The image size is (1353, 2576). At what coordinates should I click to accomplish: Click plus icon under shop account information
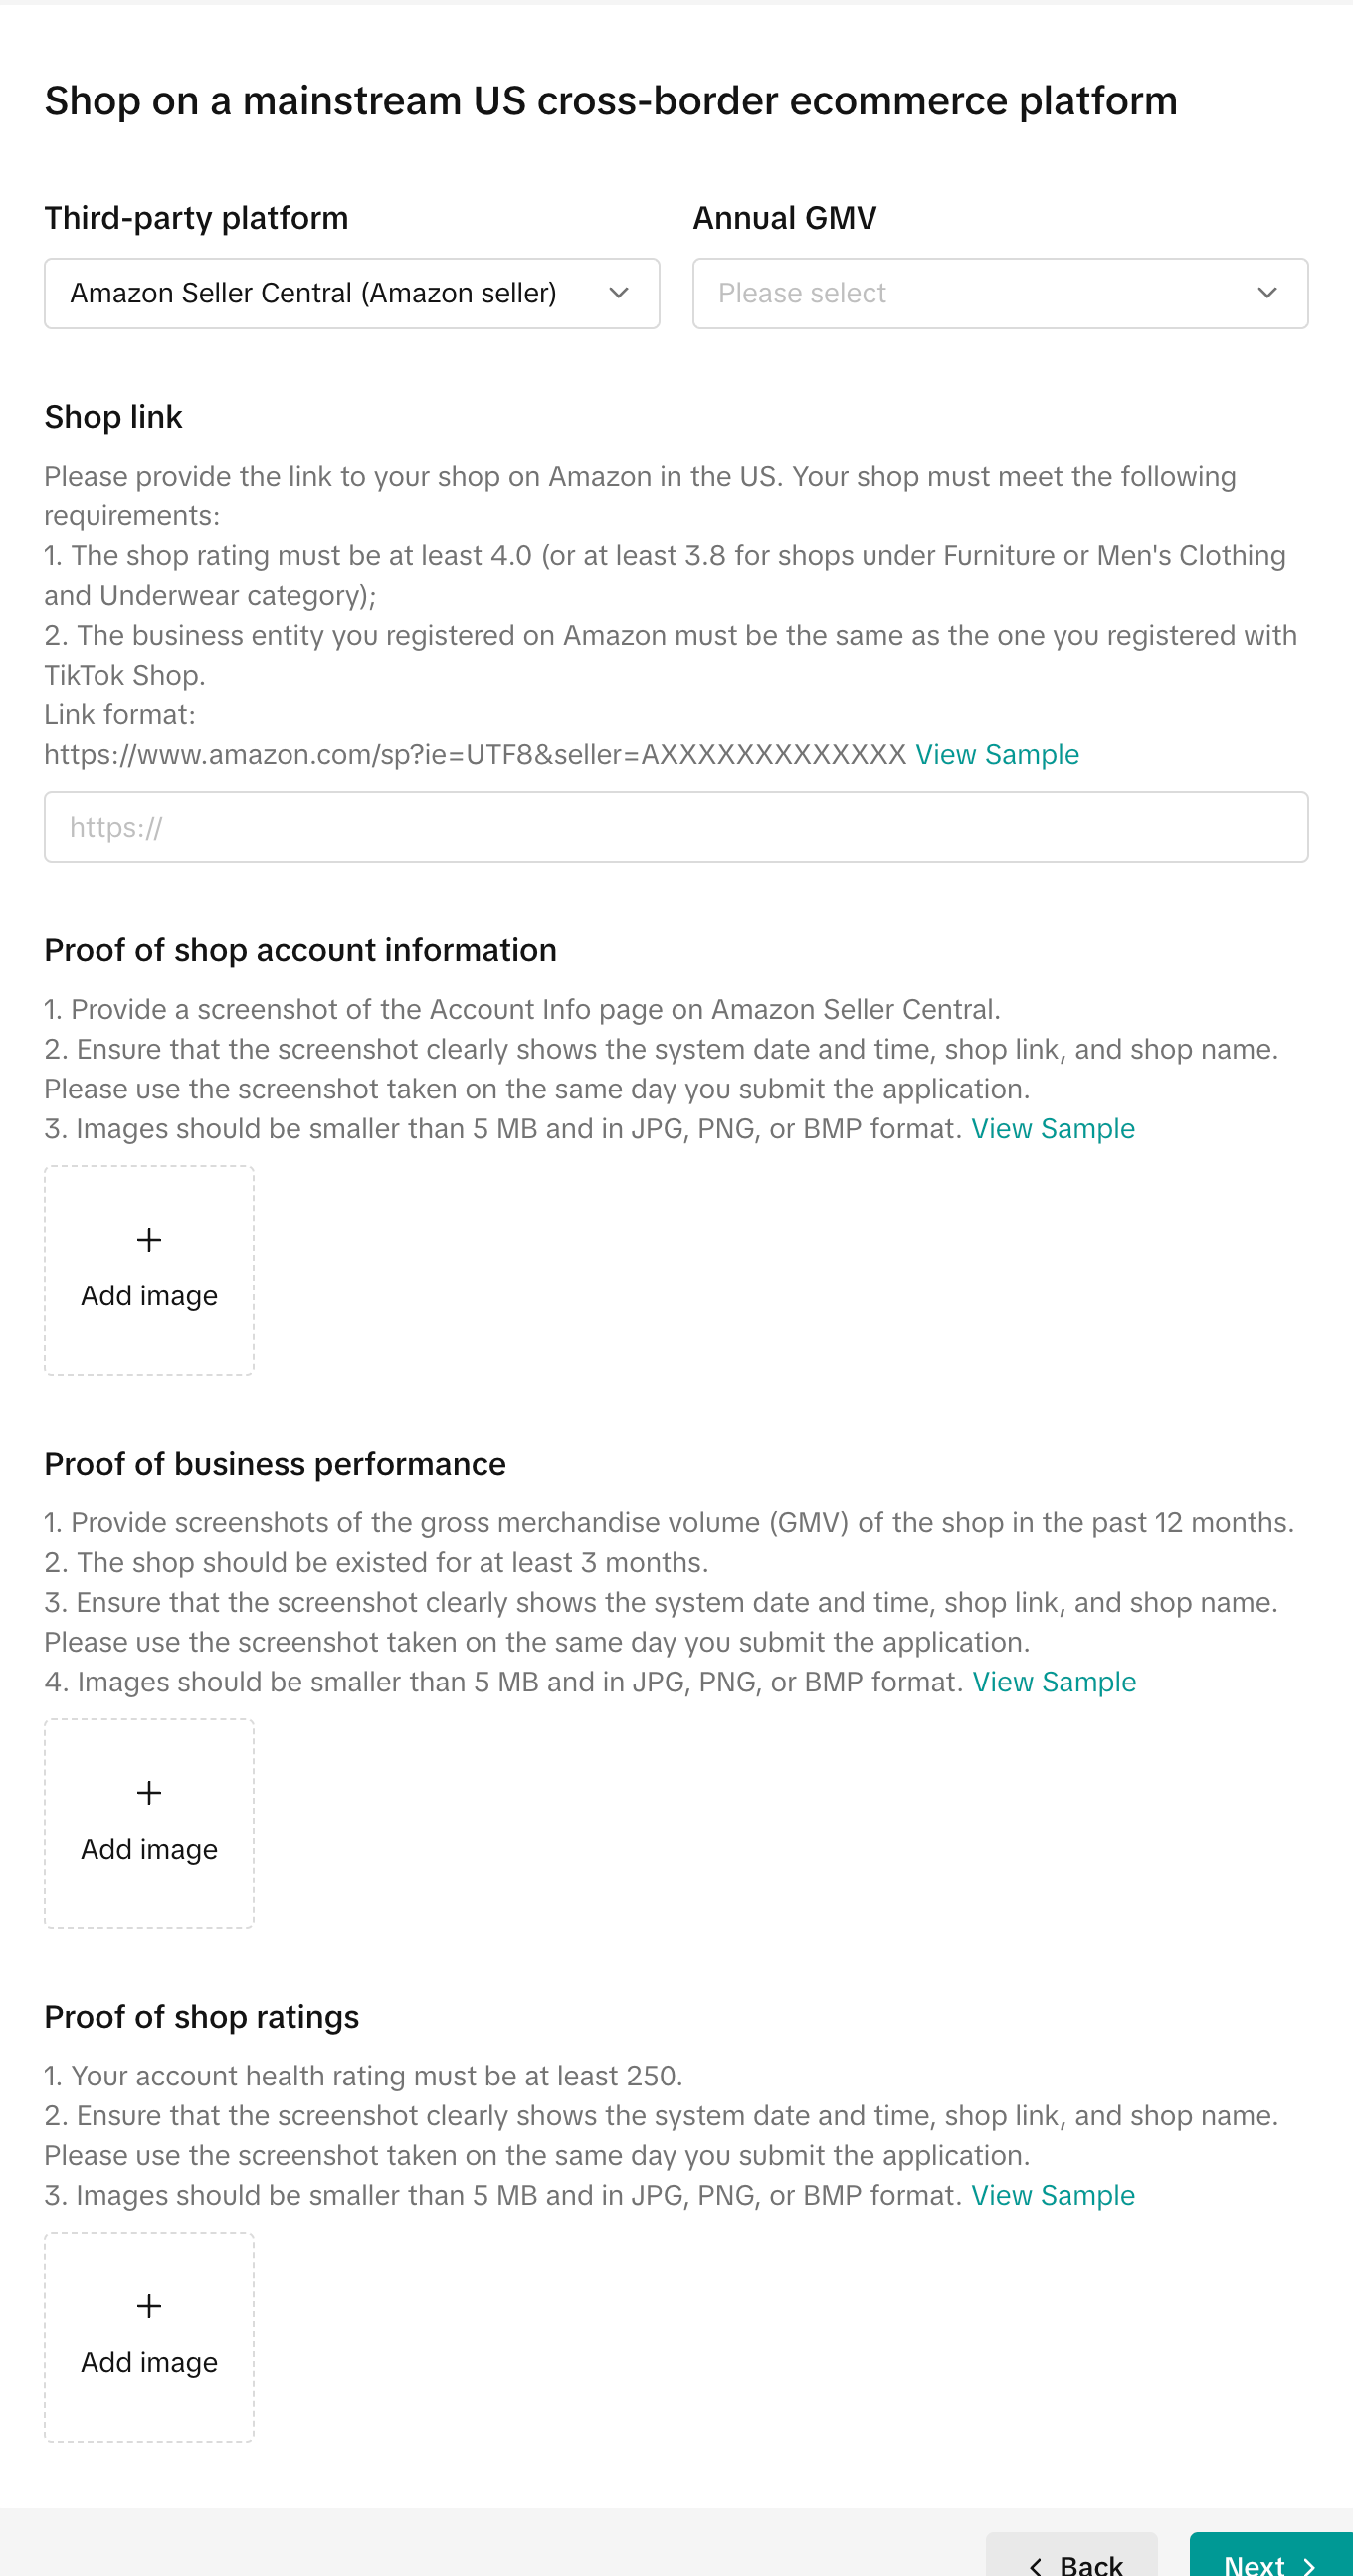(149, 1240)
